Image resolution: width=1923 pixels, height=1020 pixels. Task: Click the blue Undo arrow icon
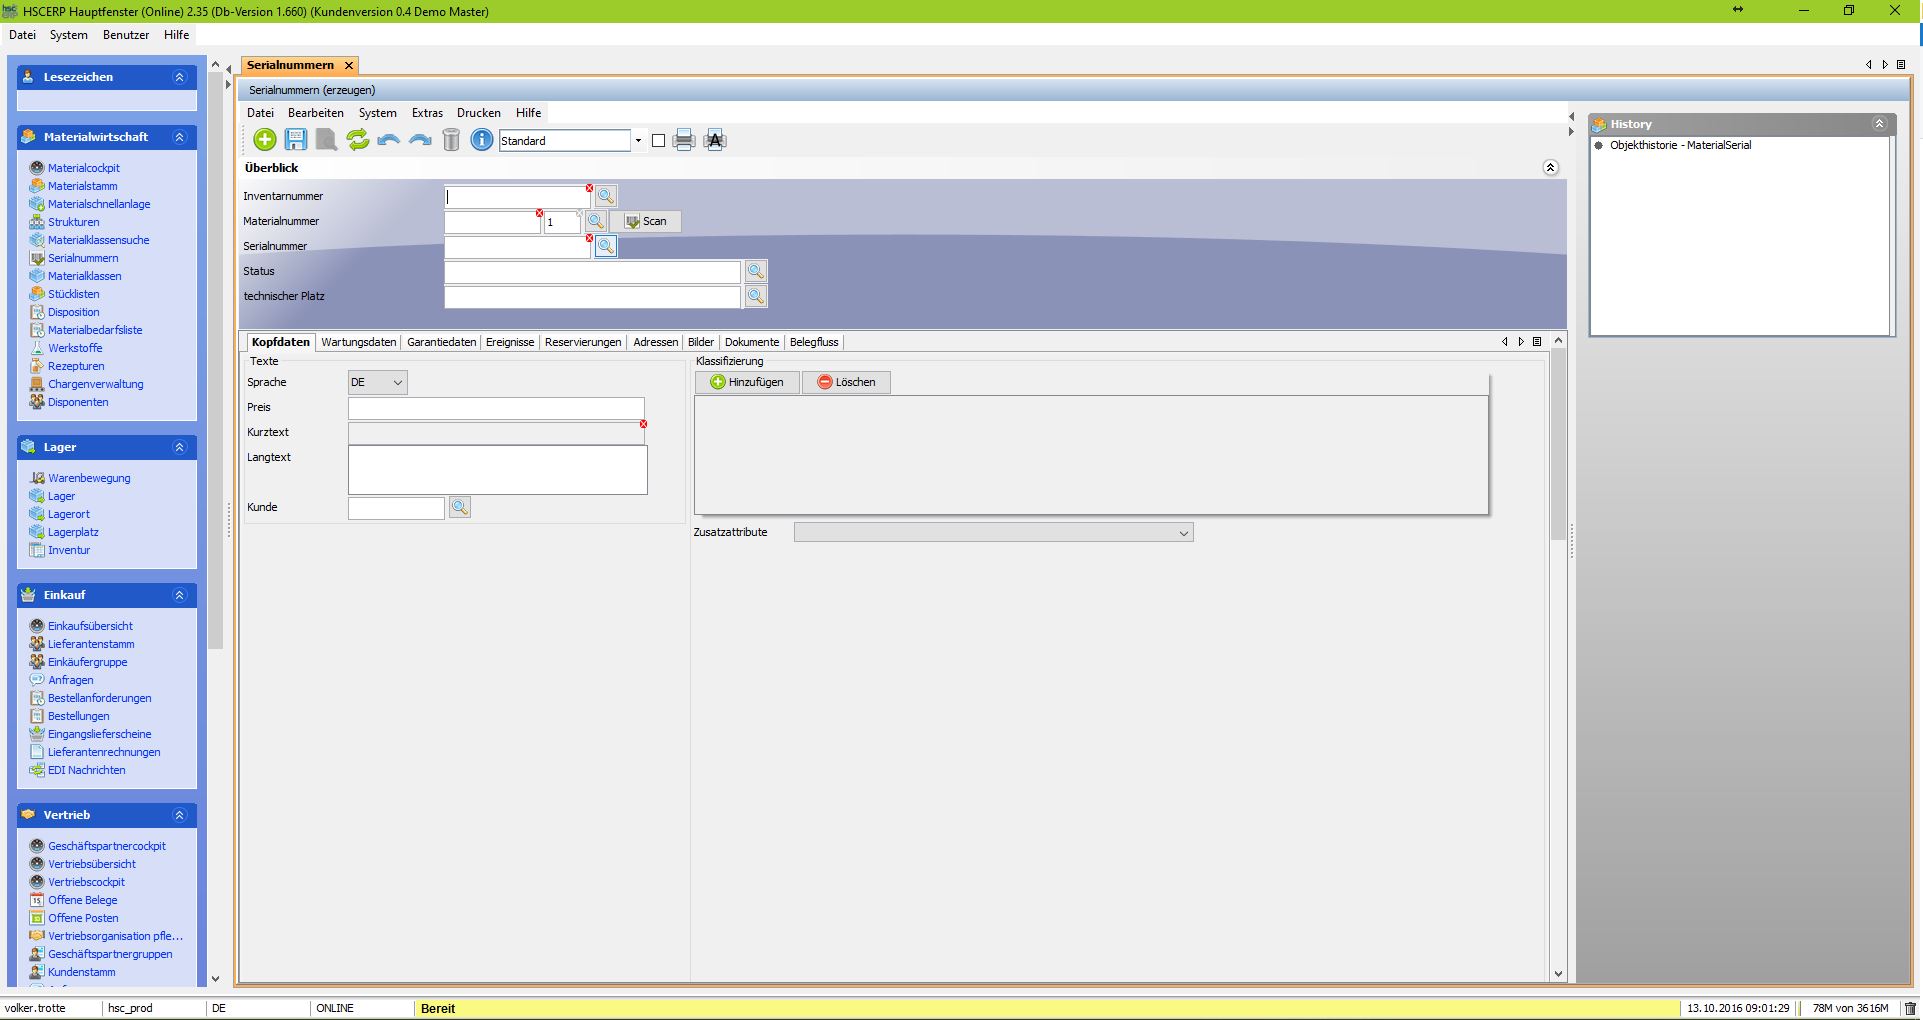388,140
